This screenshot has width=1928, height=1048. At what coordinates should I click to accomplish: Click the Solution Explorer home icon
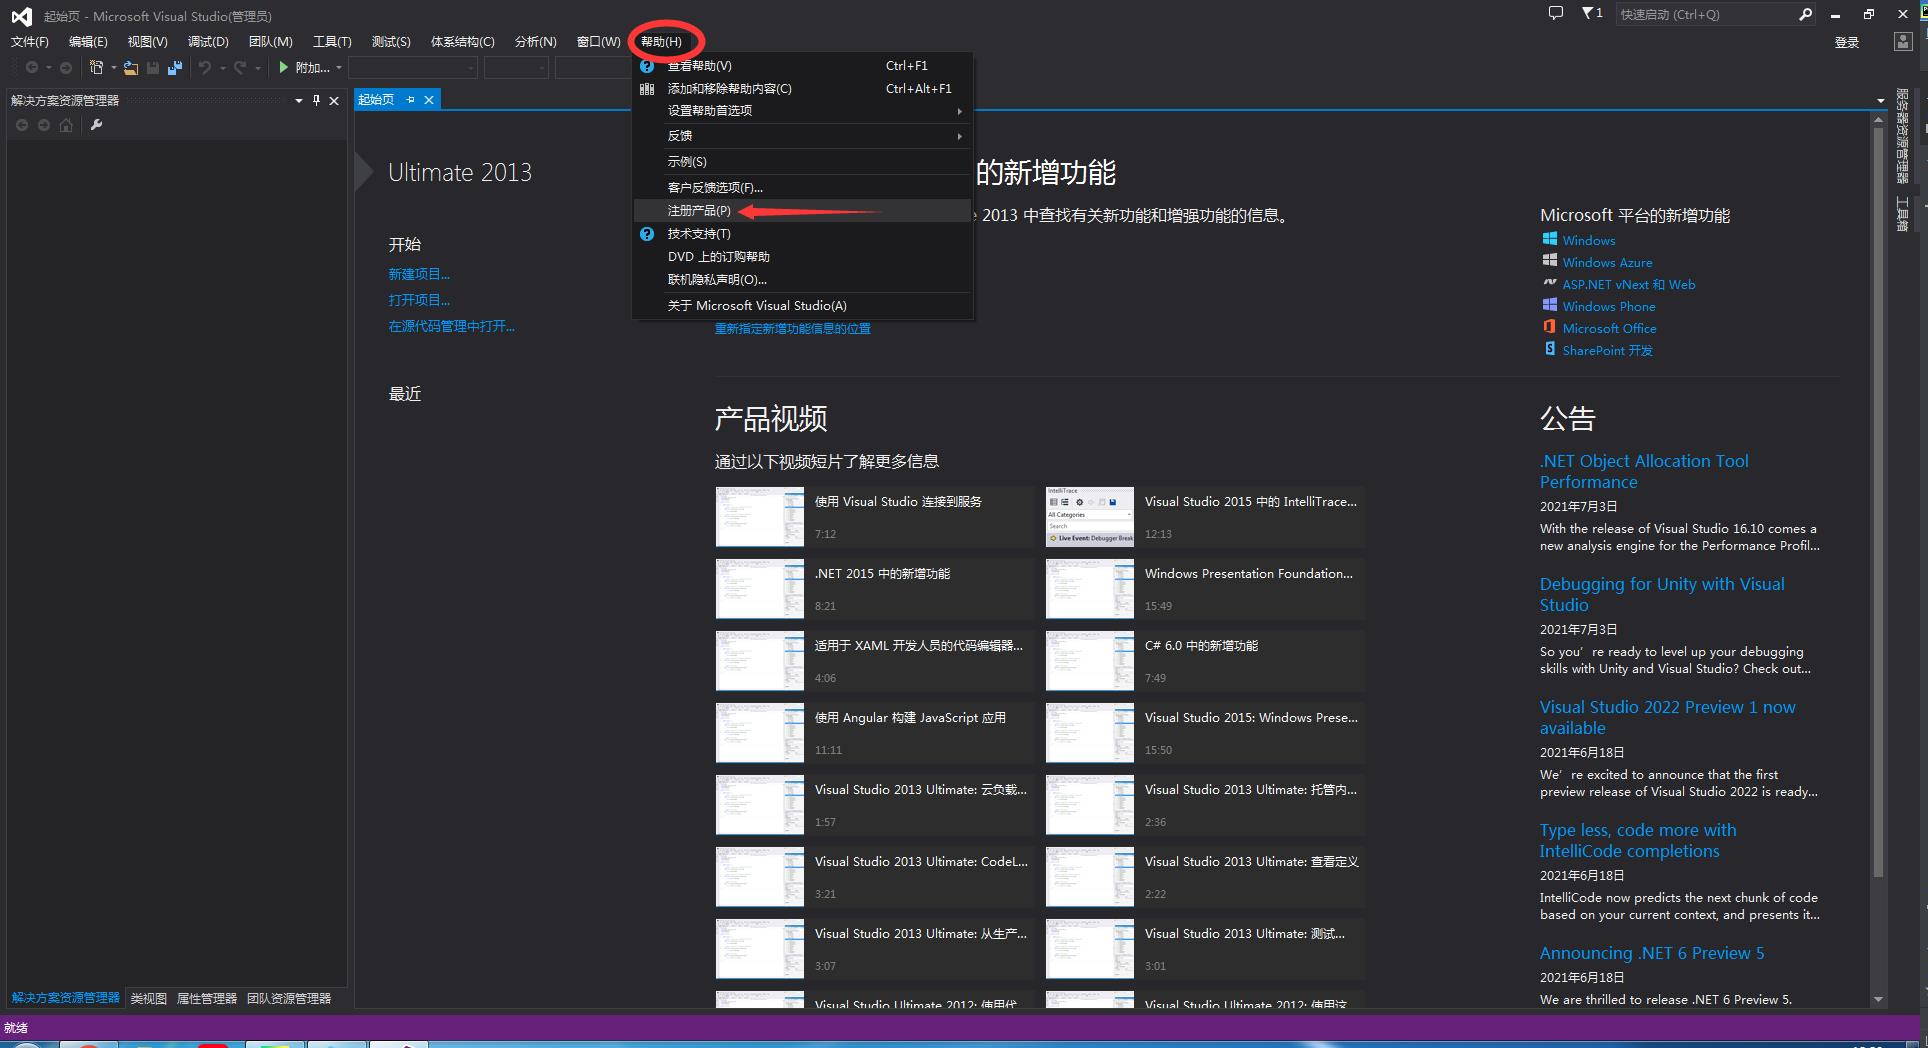click(66, 125)
